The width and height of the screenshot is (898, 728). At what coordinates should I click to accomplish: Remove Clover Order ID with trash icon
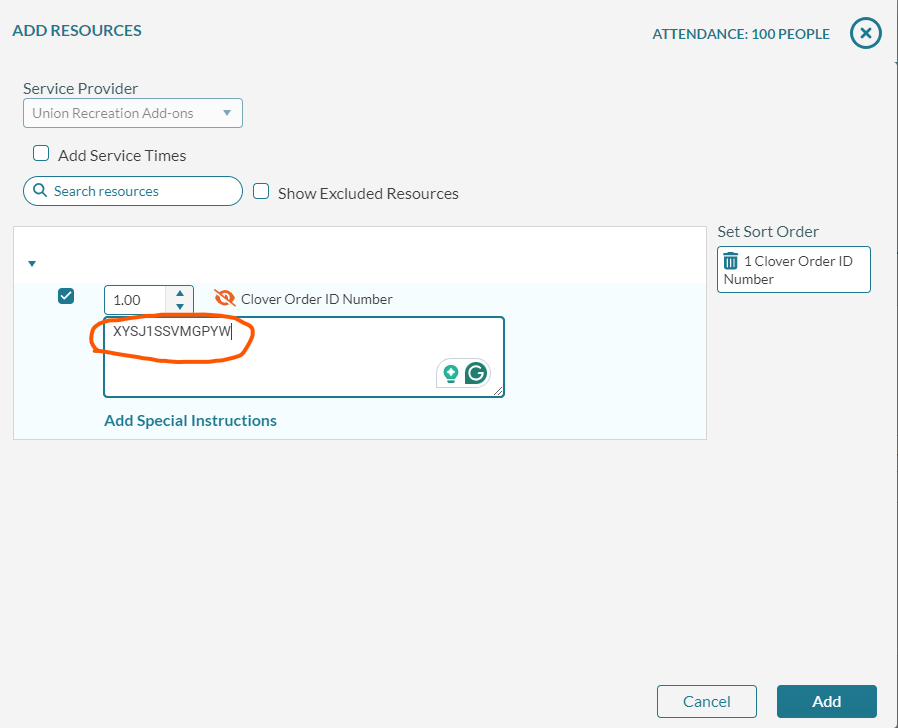[730, 261]
